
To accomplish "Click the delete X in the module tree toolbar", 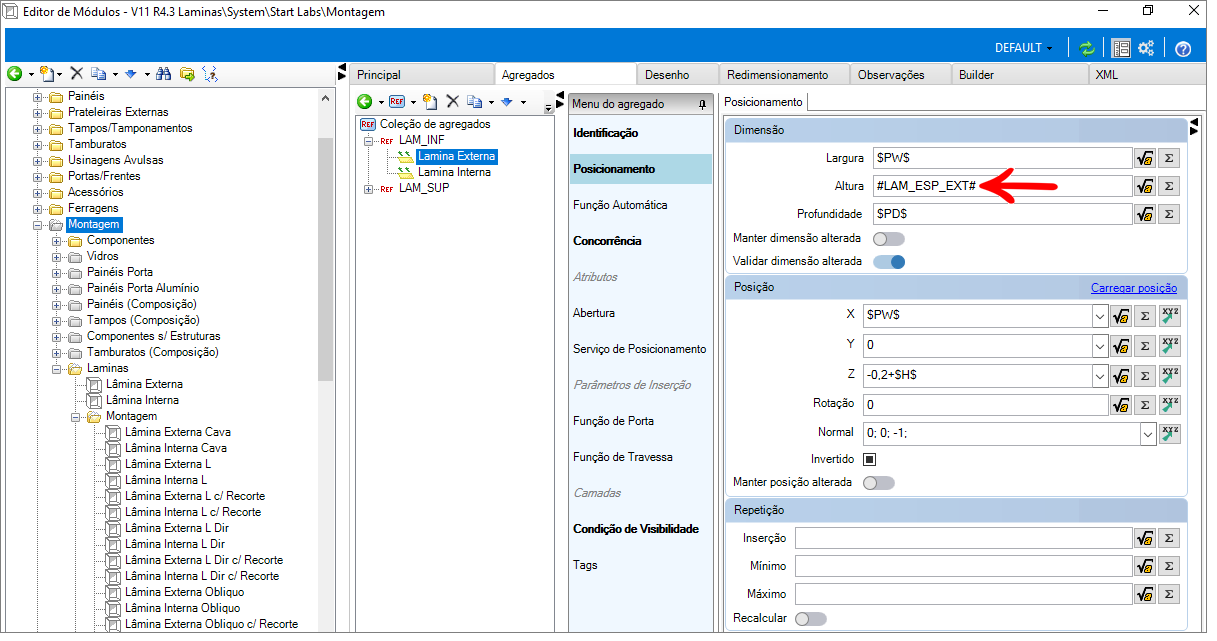I will click(x=76, y=74).
